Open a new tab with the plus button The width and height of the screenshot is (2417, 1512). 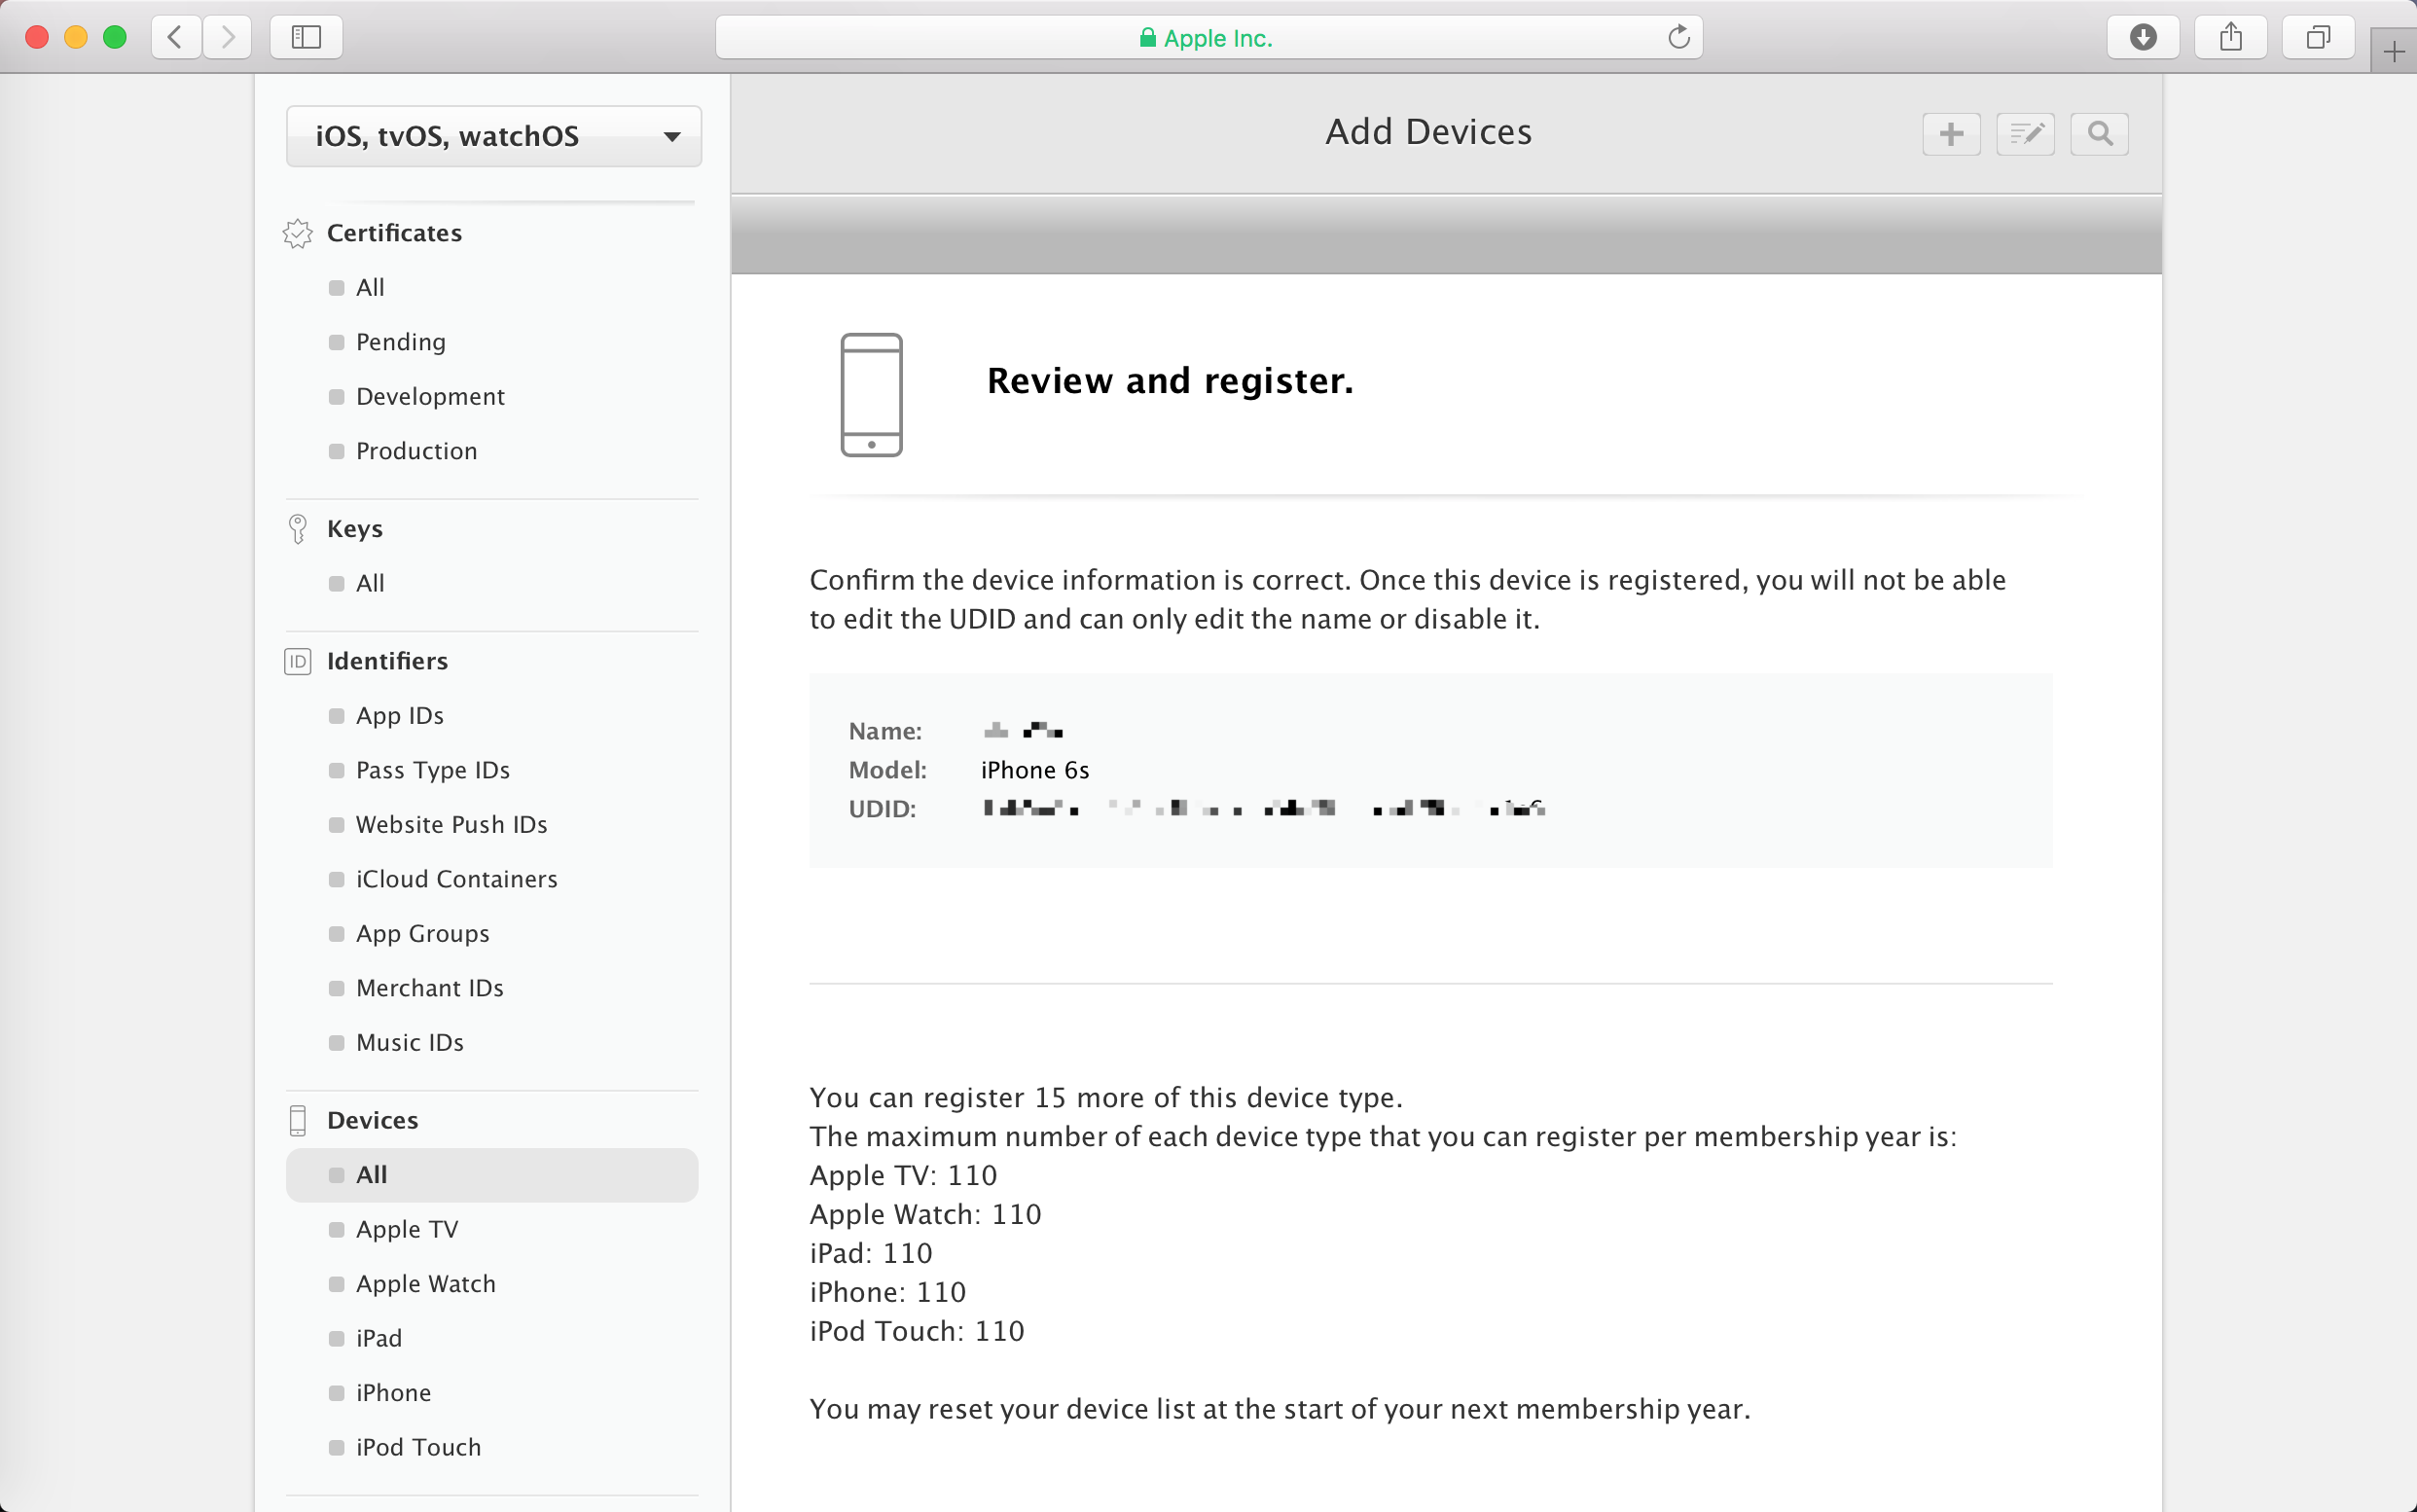click(x=2394, y=52)
